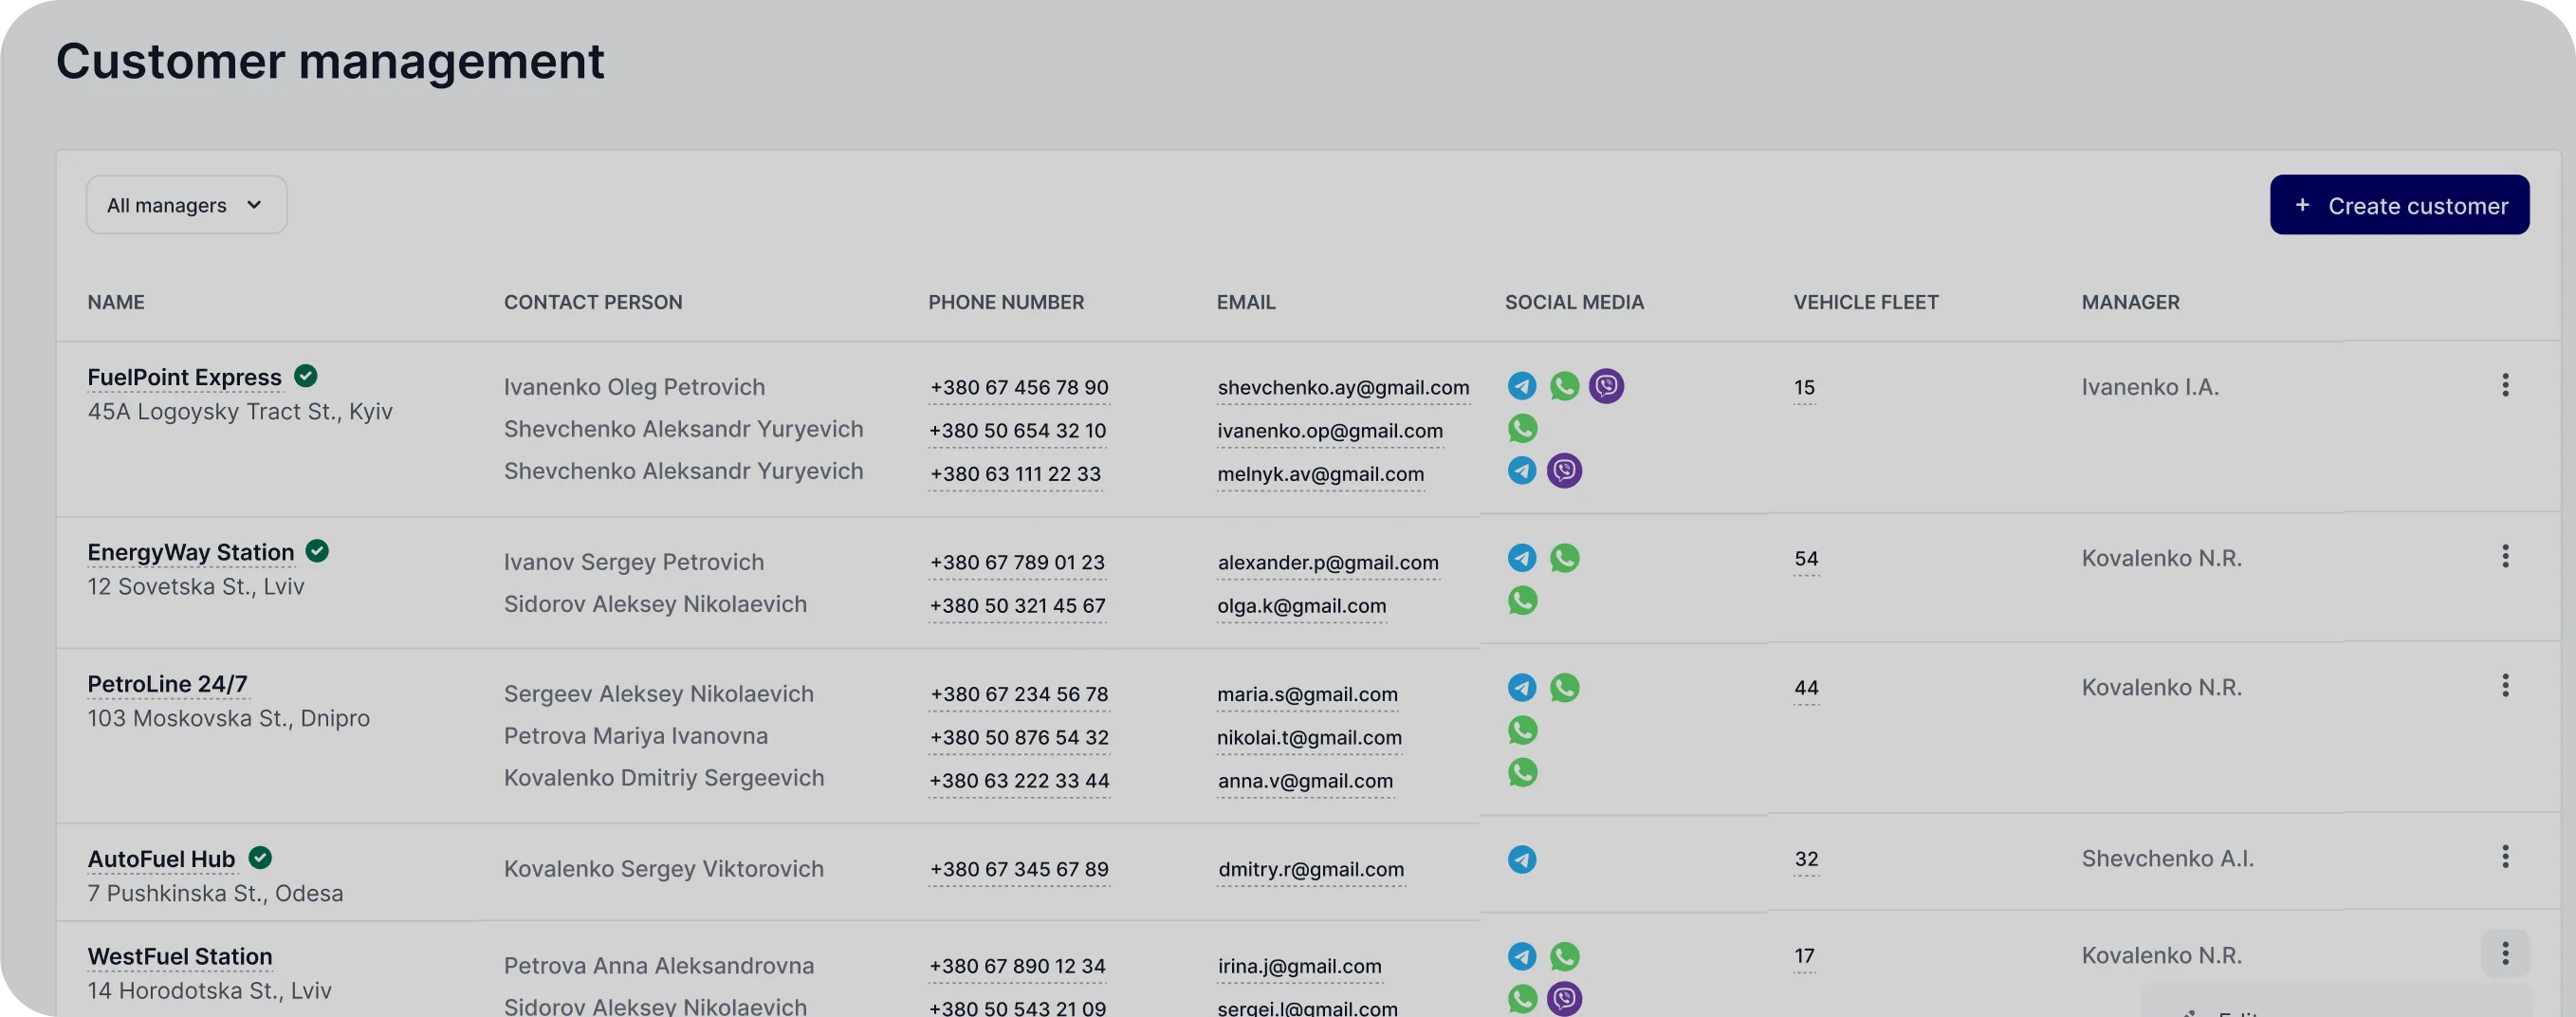This screenshot has width=2576, height=1017.
Task: Click vehicle fleet count 17
Action: coord(1804,956)
